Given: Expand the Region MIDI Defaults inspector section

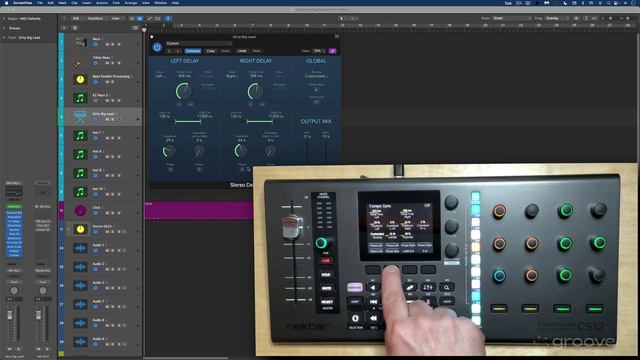Looking at the screenshot, I should click(4, 19).
